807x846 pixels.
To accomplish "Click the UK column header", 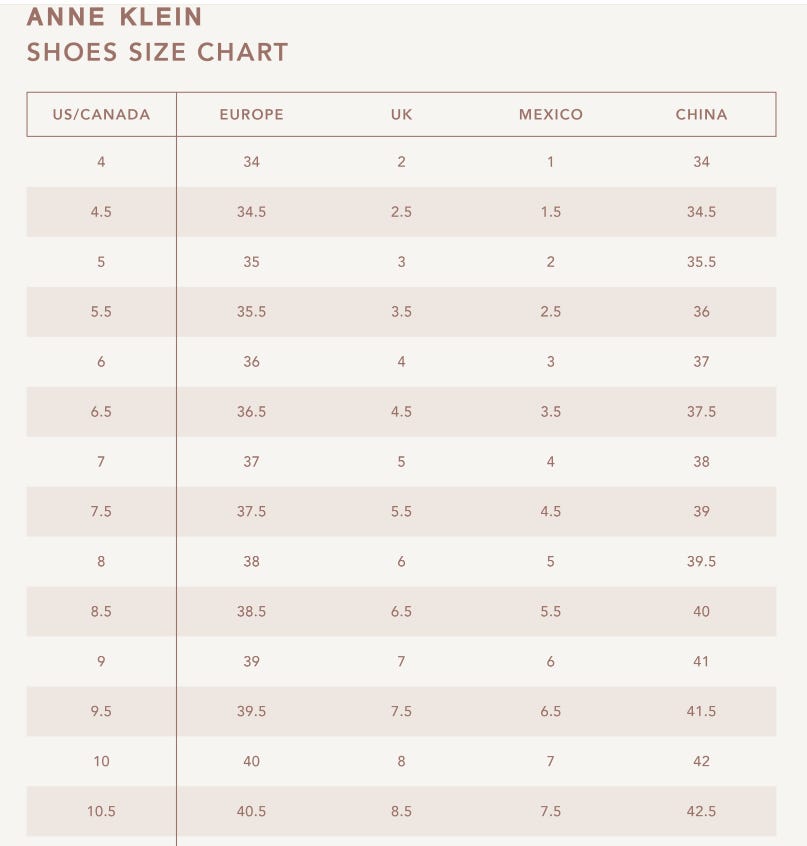I will 401,114.
